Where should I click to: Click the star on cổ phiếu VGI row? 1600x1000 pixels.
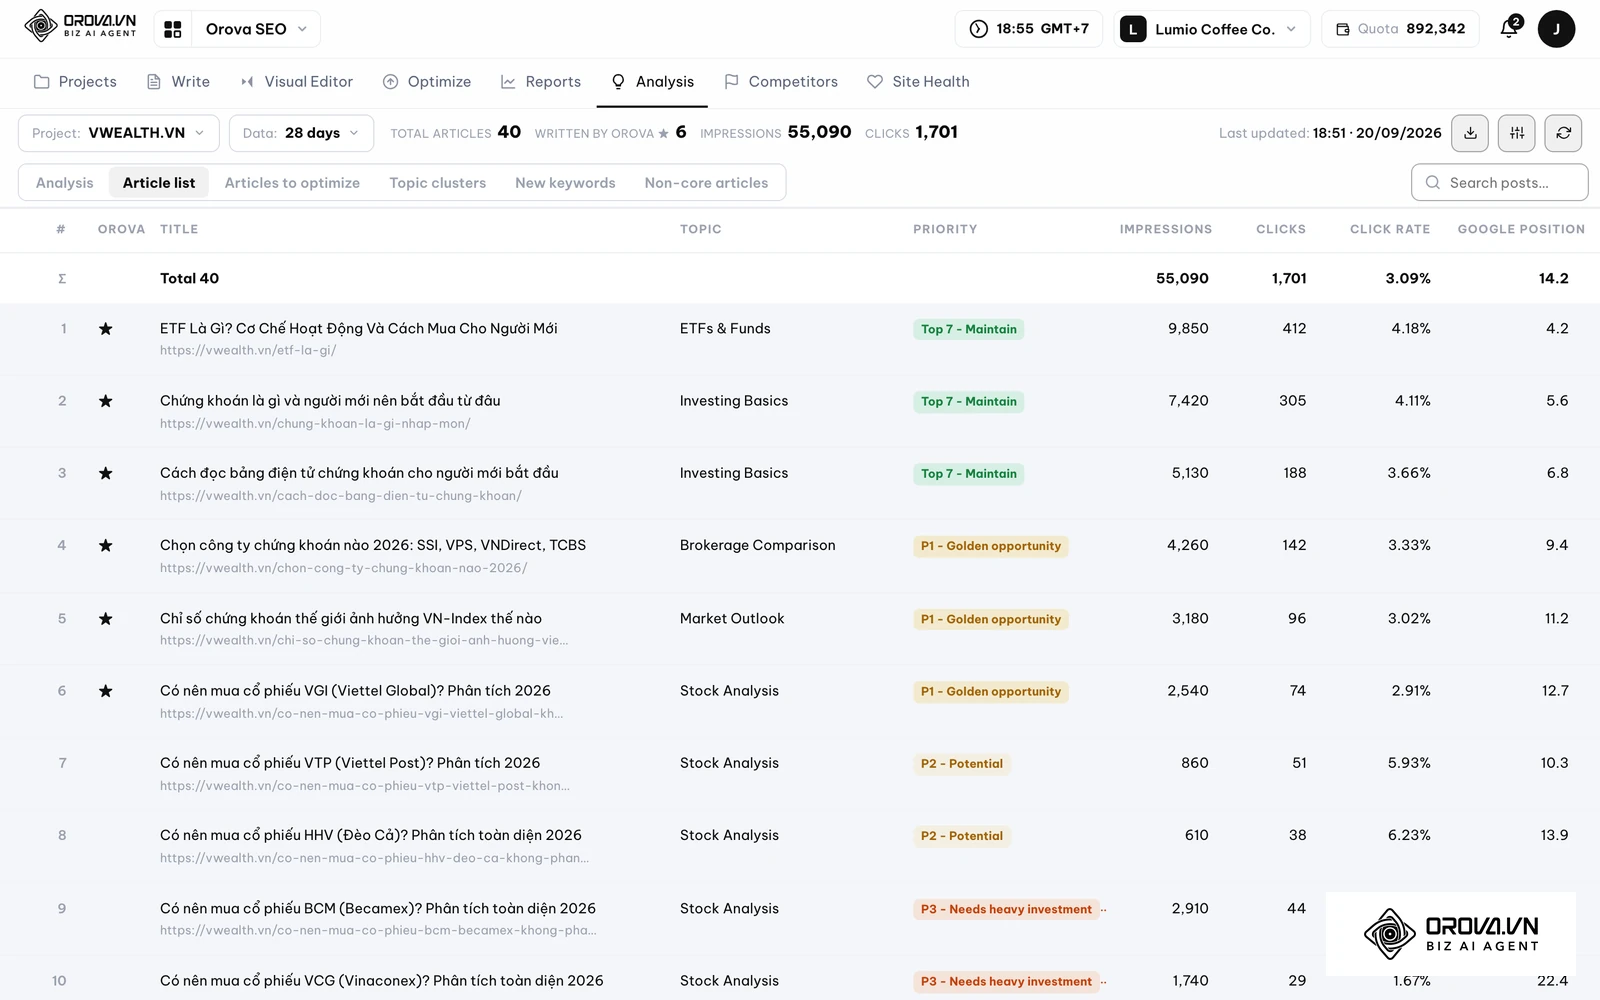(105, 691)
